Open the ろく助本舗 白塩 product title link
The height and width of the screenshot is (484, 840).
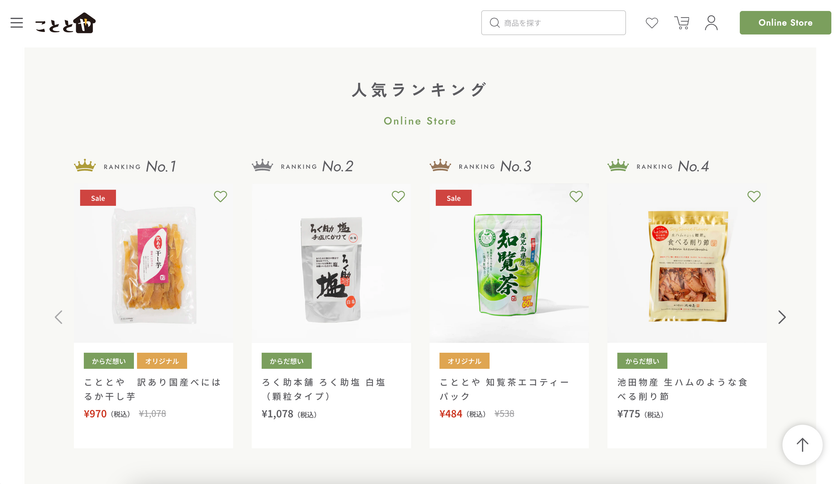324,389
